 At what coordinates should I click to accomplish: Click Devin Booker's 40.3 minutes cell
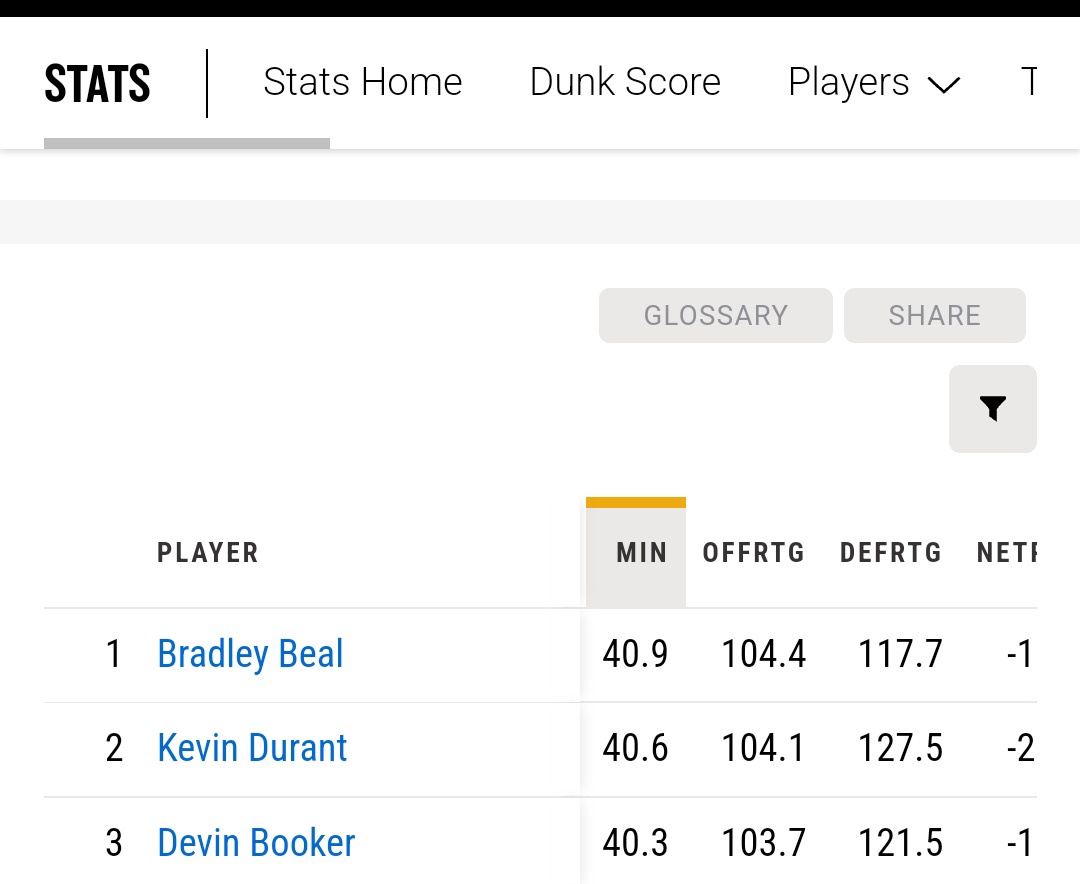click(635, 842)
